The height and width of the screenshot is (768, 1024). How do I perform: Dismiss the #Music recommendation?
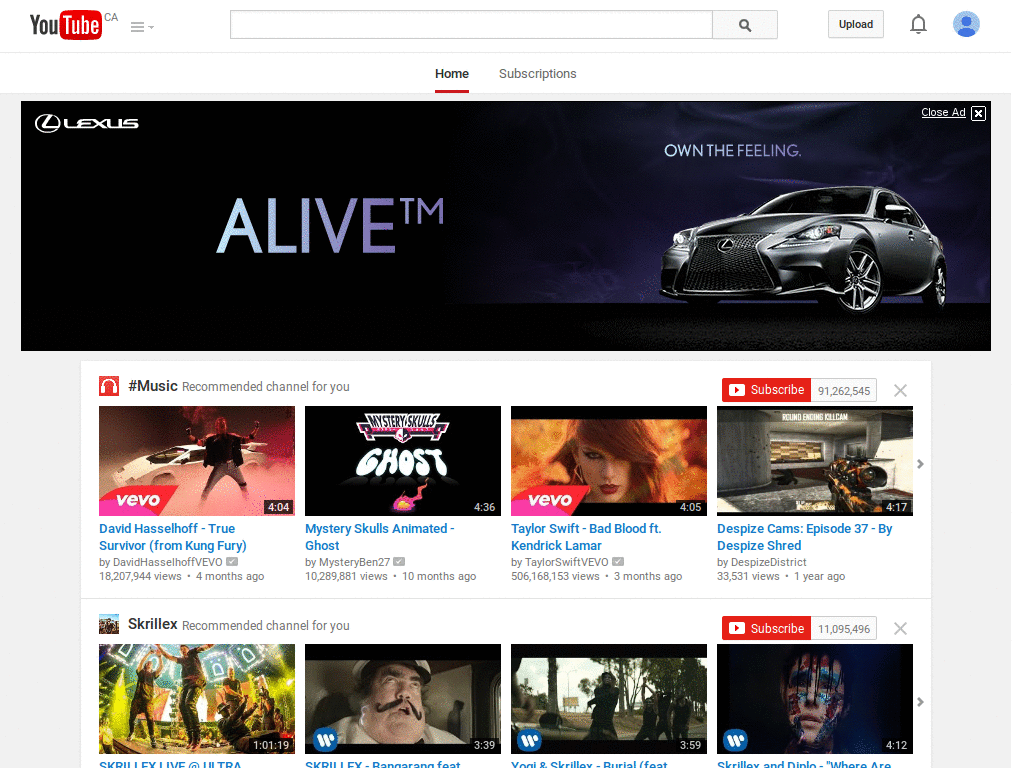click(x=901, y=391)
